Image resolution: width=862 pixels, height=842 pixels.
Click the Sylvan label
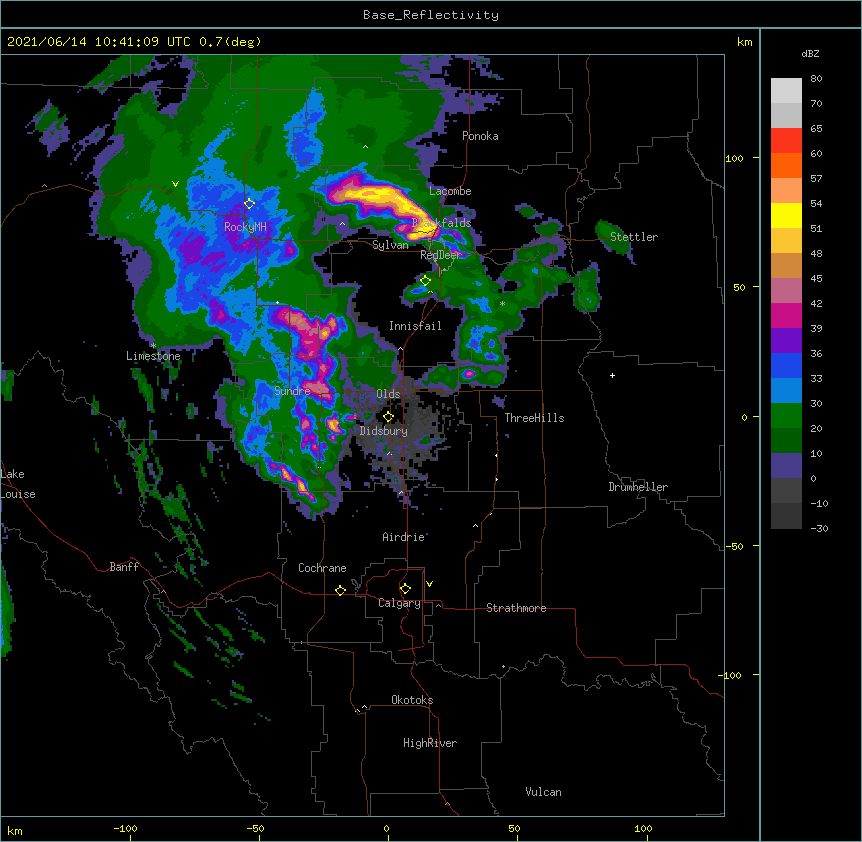390,245
